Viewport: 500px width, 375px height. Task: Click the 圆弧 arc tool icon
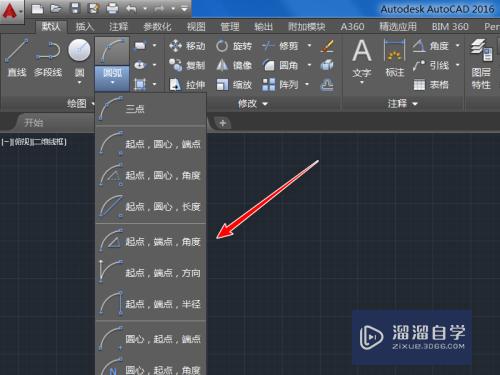(x=112, y=51)
